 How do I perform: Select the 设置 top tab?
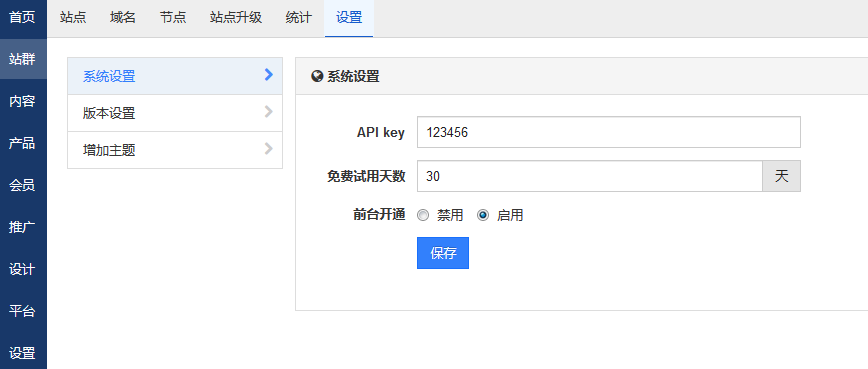(x=349, y=18)
